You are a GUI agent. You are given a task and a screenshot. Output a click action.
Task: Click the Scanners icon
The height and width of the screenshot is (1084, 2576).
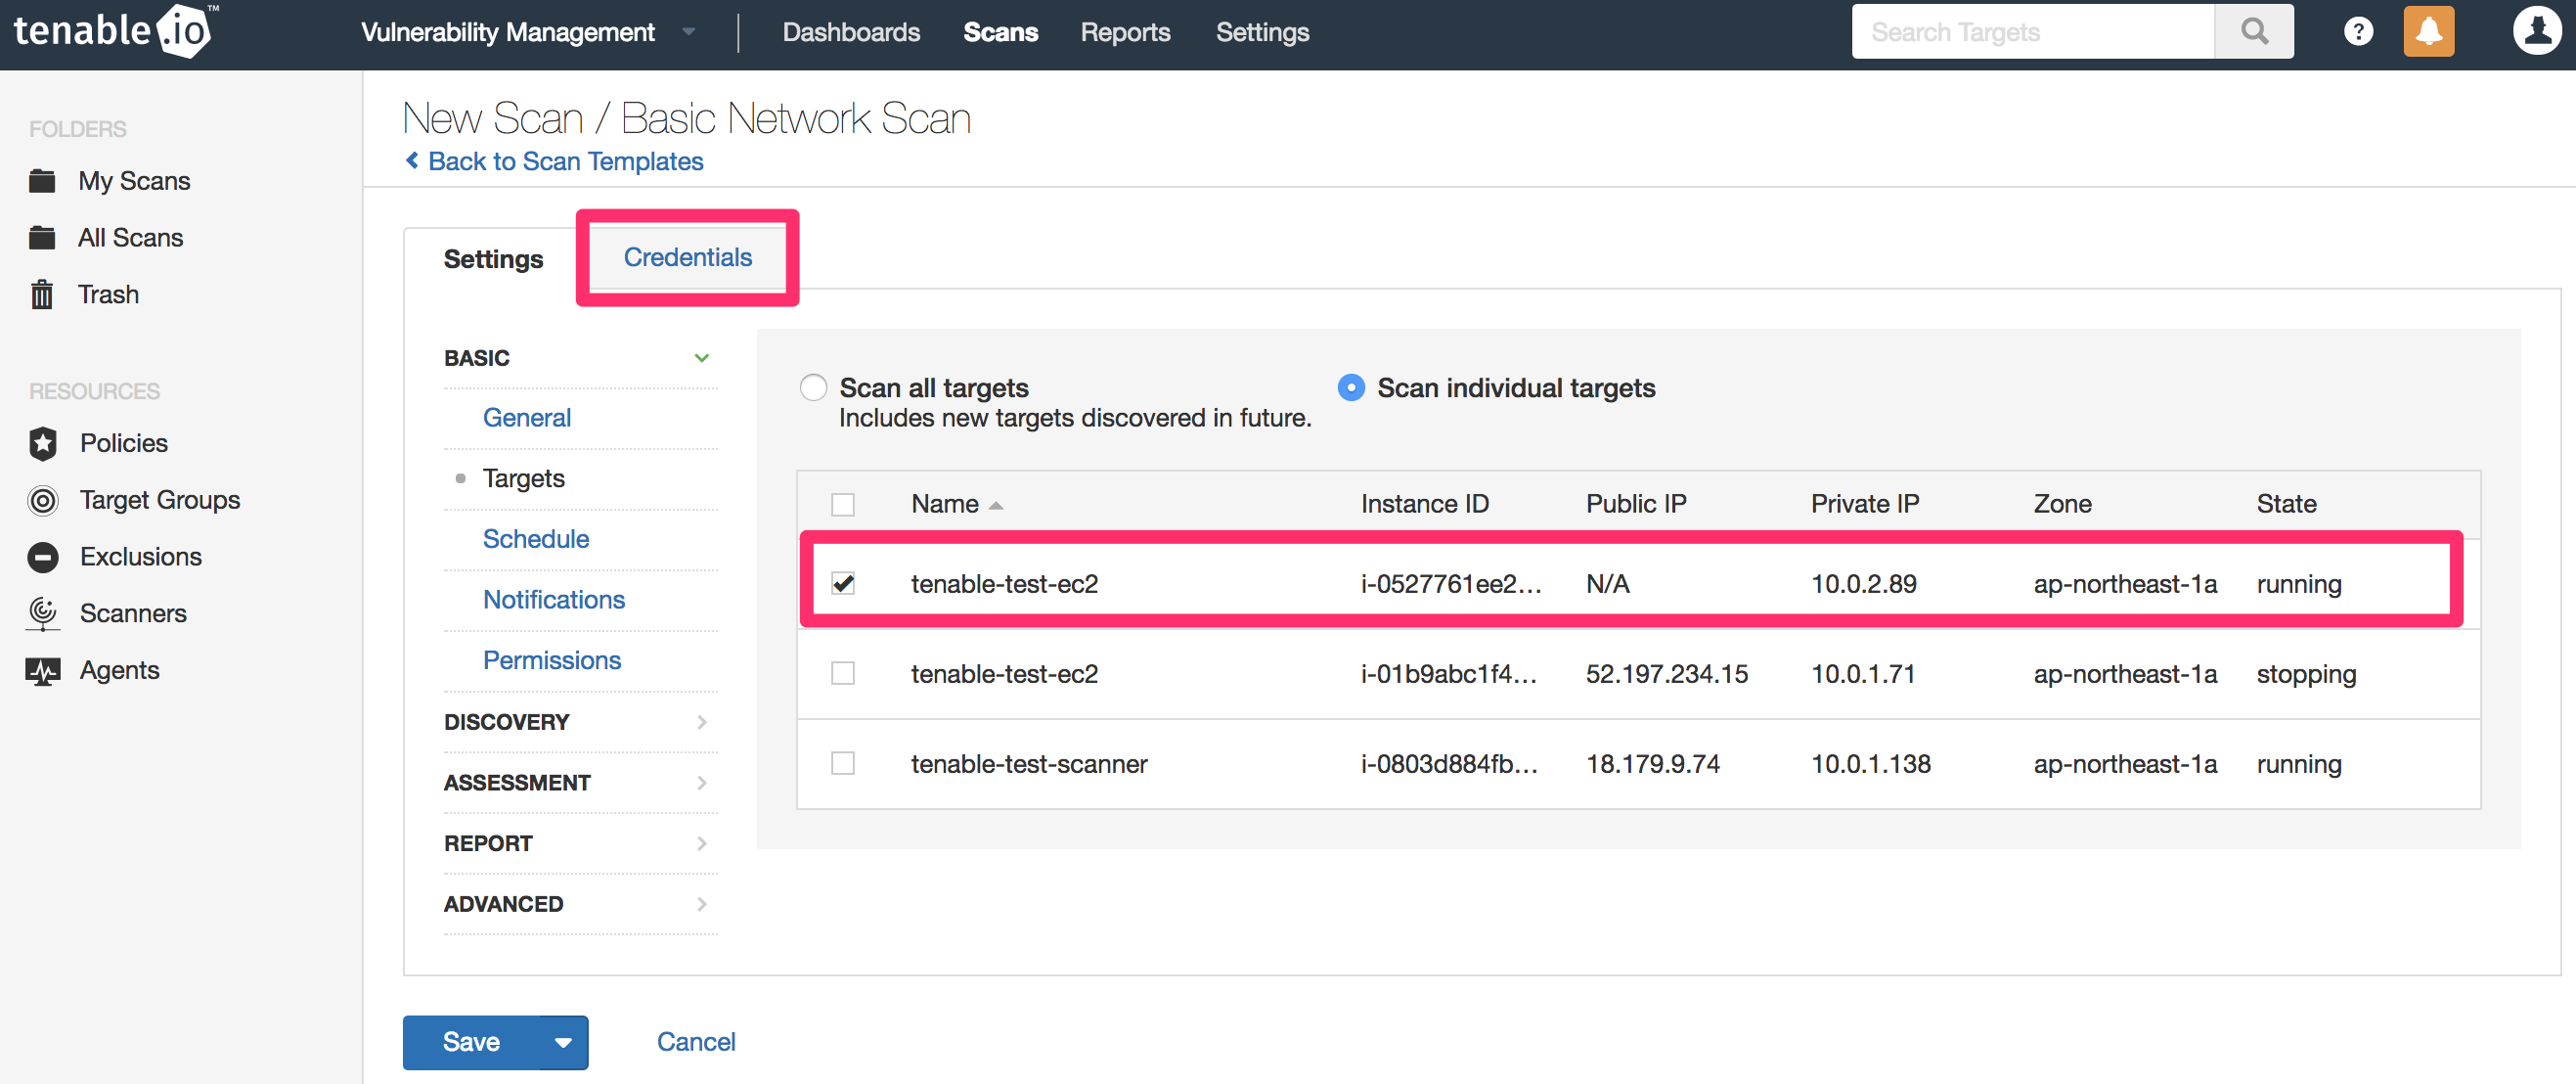click(43, 613)
